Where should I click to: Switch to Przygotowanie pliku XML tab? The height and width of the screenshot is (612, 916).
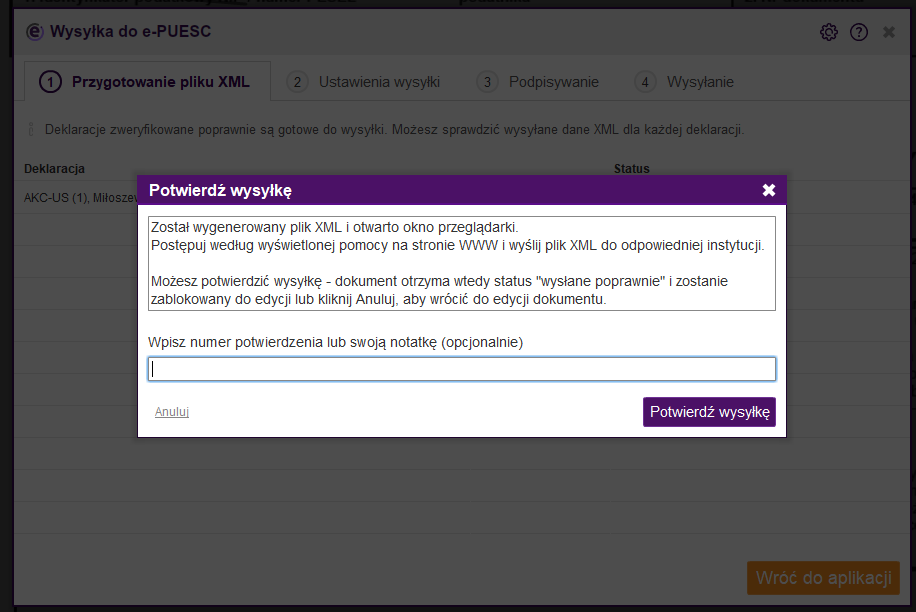pyautogui.click(x=147, y=82)
